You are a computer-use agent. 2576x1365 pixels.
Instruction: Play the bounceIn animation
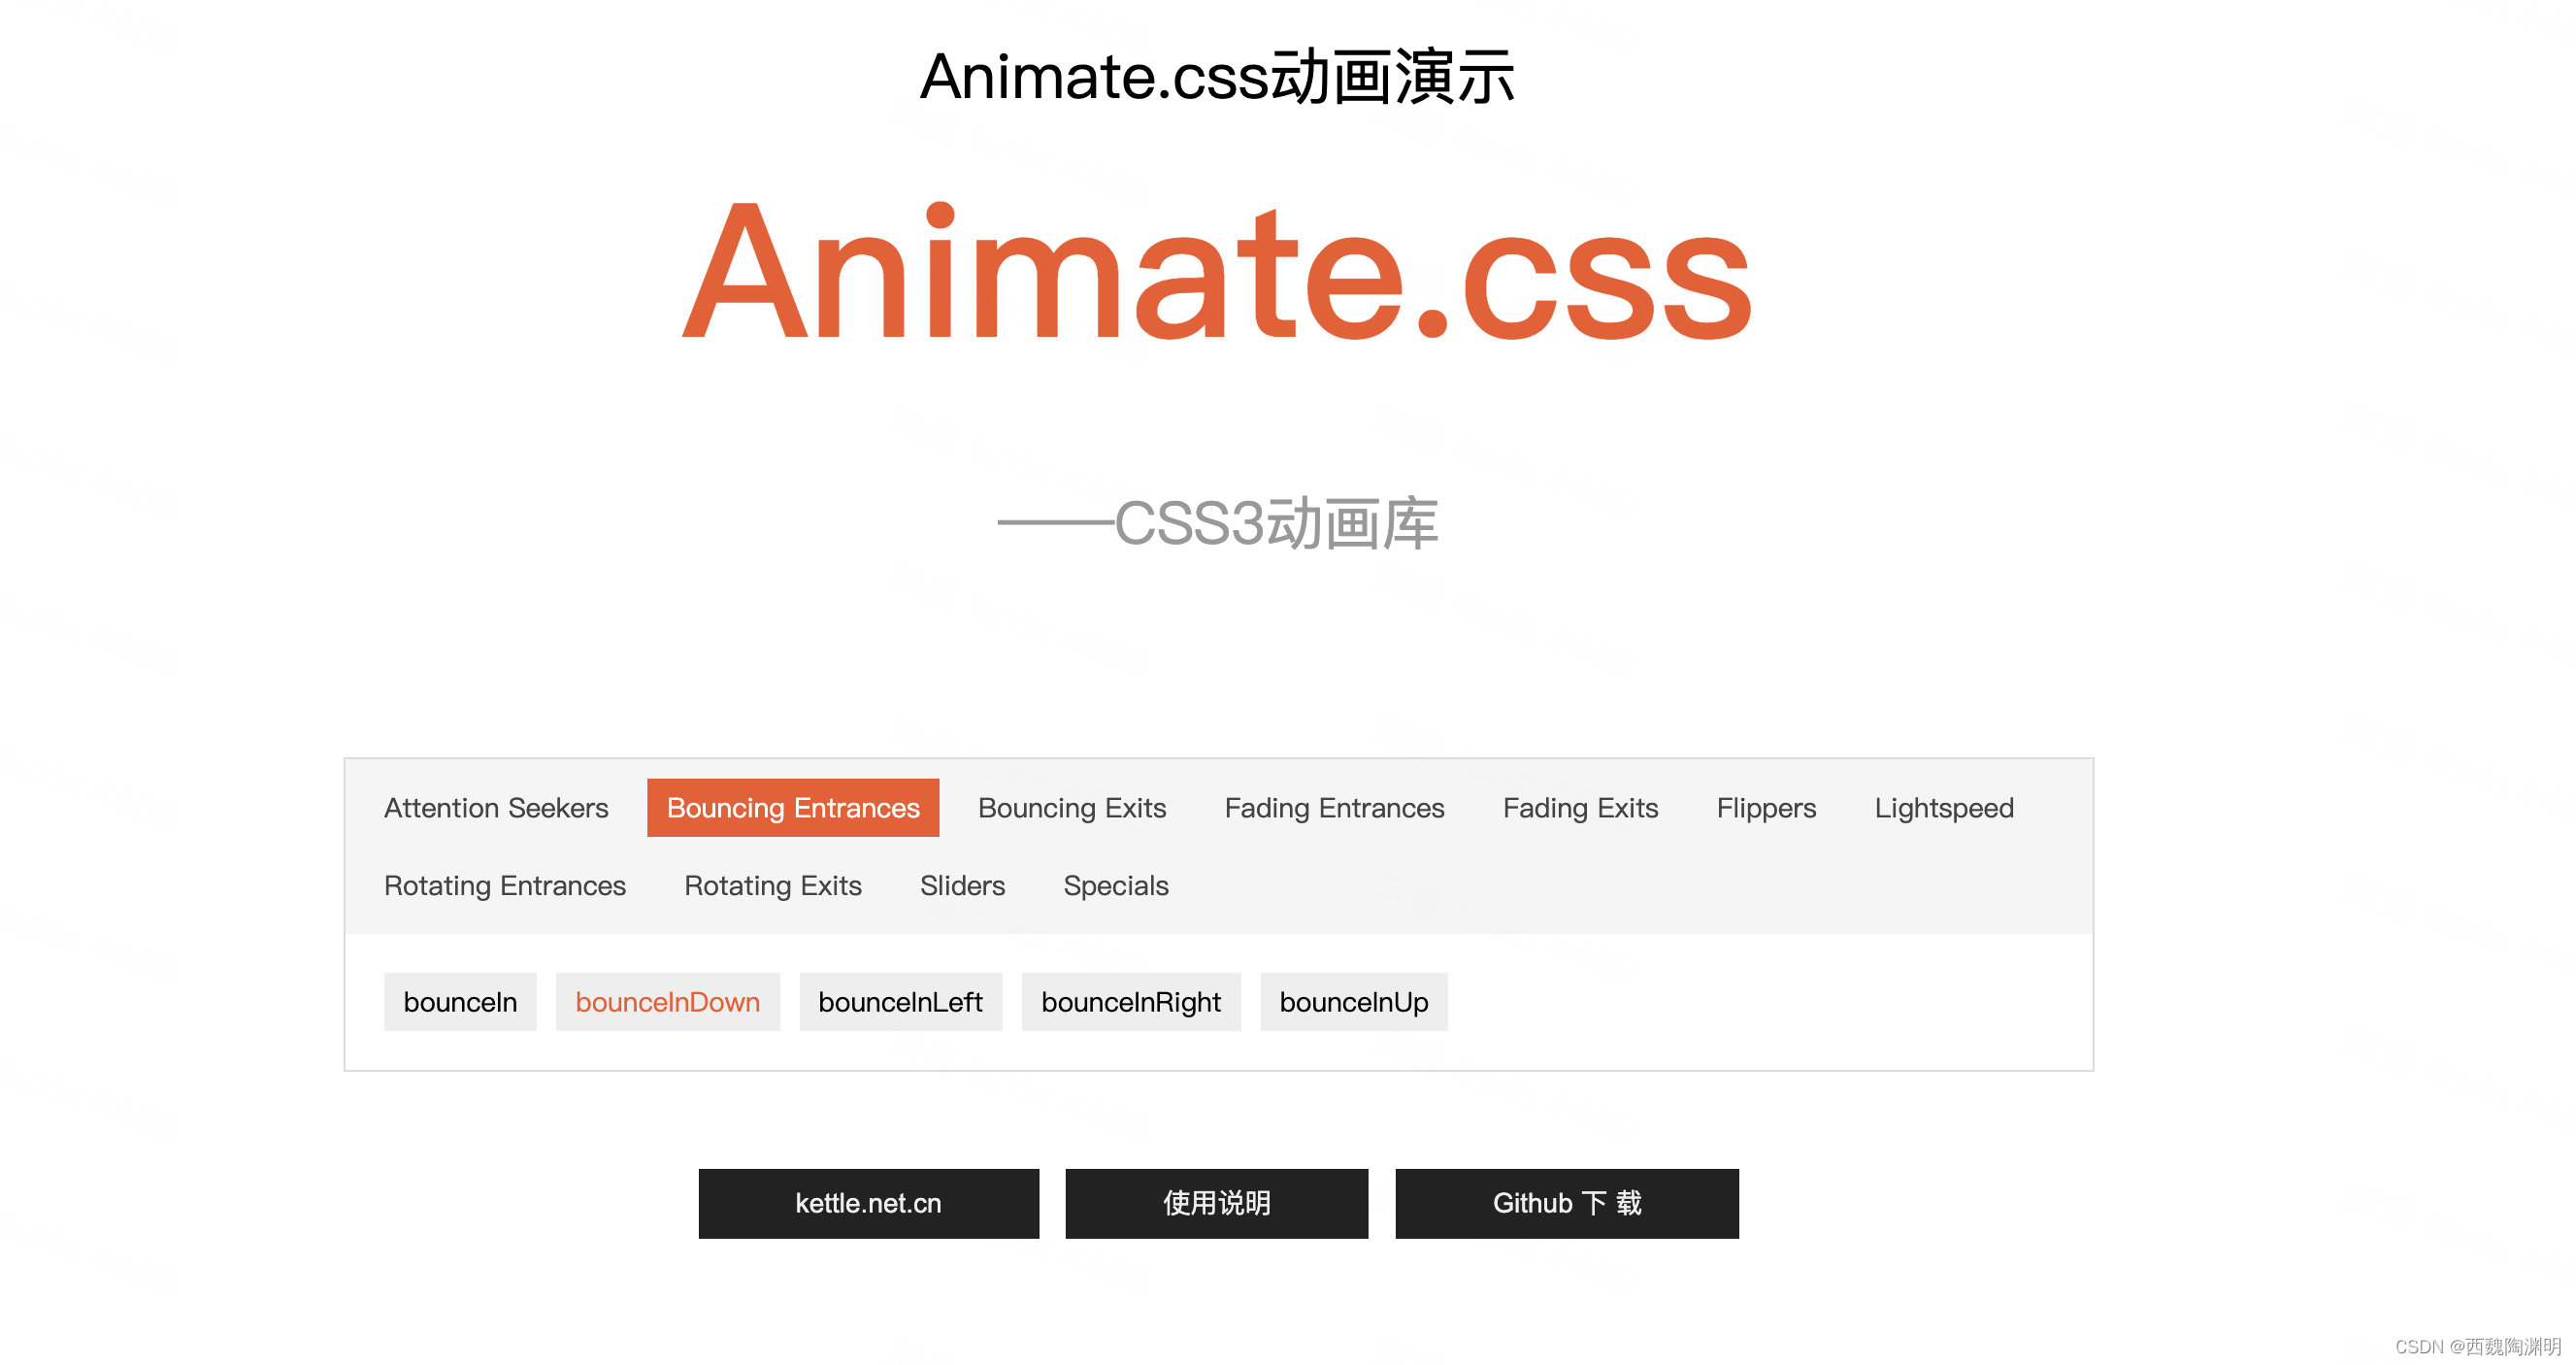(x=460, y=1002)
